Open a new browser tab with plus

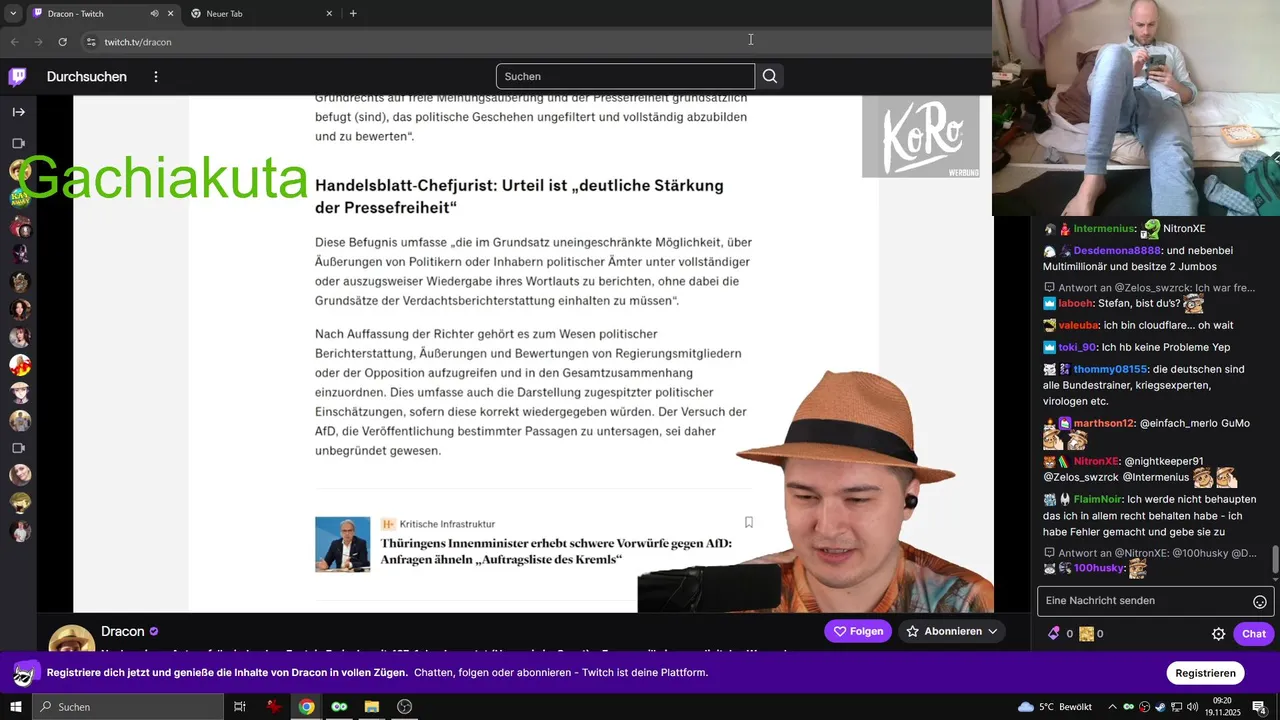pyautogui.click(x=353, y=14)
